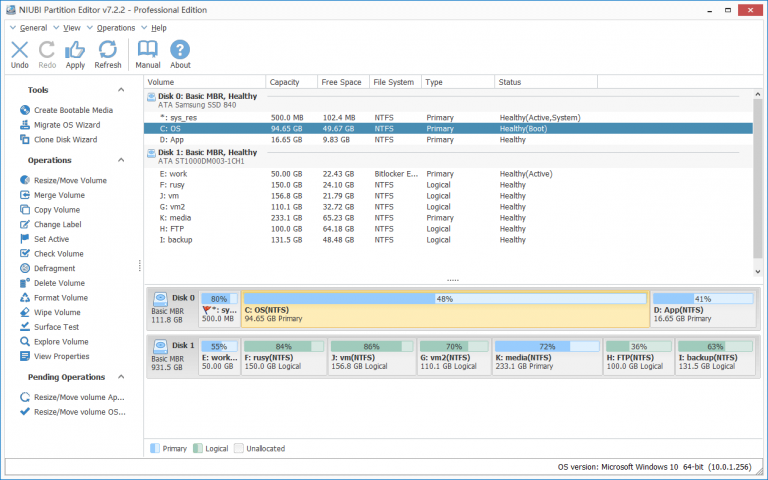
Task: Click volume list scrollbar up arrow
Action: pos(758,94)
